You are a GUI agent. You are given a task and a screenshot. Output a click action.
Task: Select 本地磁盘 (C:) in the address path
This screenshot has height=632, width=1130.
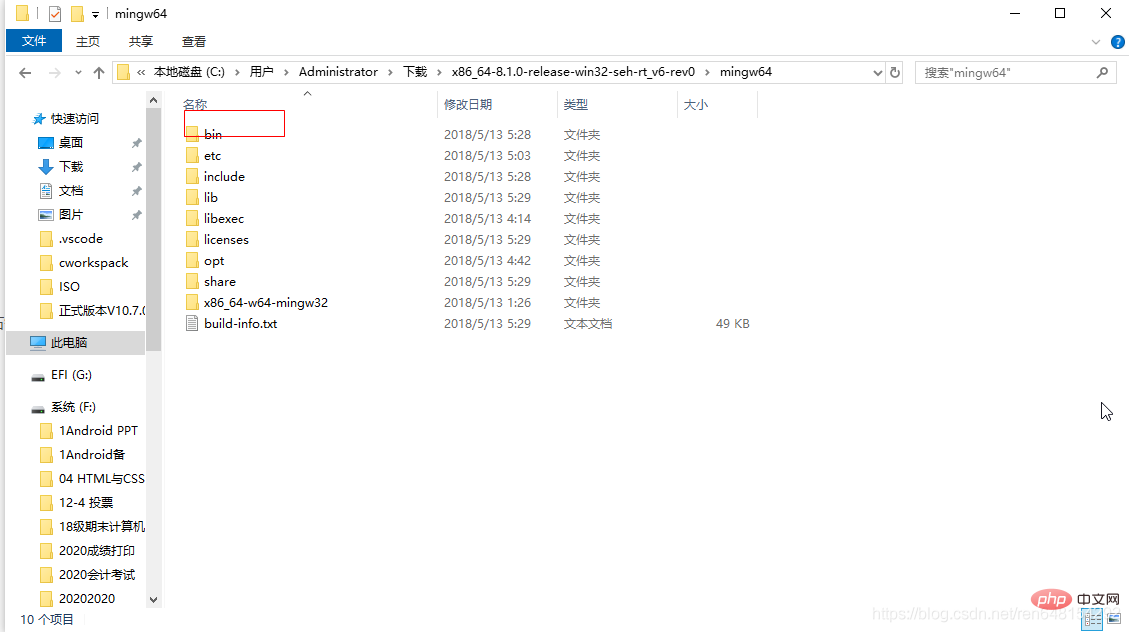189,72
